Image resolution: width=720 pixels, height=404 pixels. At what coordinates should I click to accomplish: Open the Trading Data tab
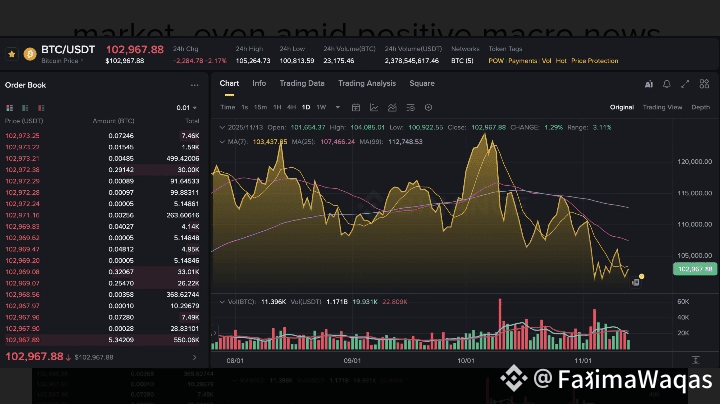coord(302,83)
